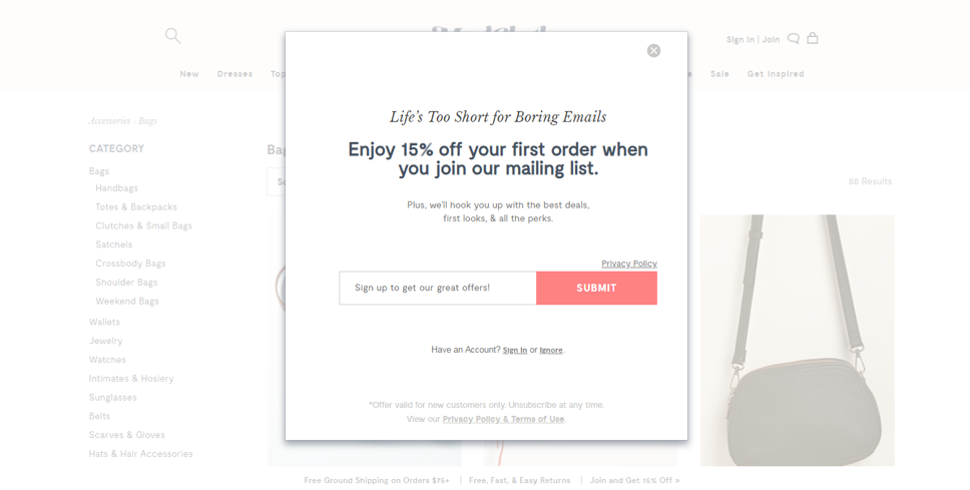
Task: Open the gray crossbody bag thumbnail
Action: click(x=797, y=340)
